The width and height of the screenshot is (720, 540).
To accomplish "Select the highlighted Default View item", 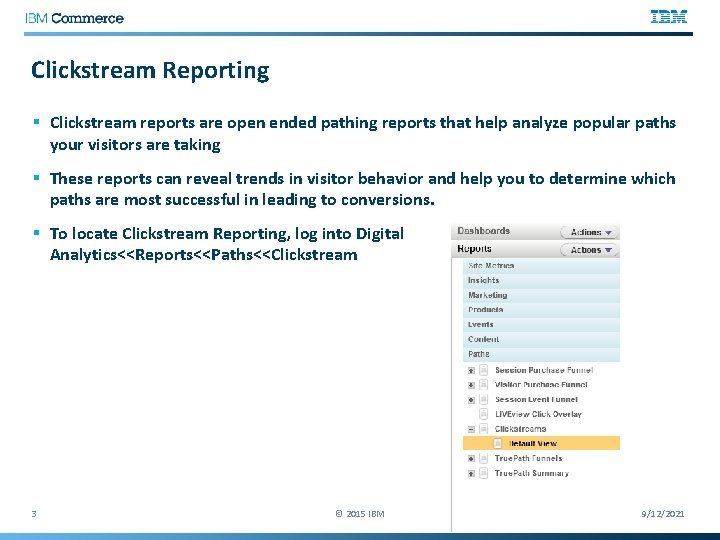I will pos(541,444).
